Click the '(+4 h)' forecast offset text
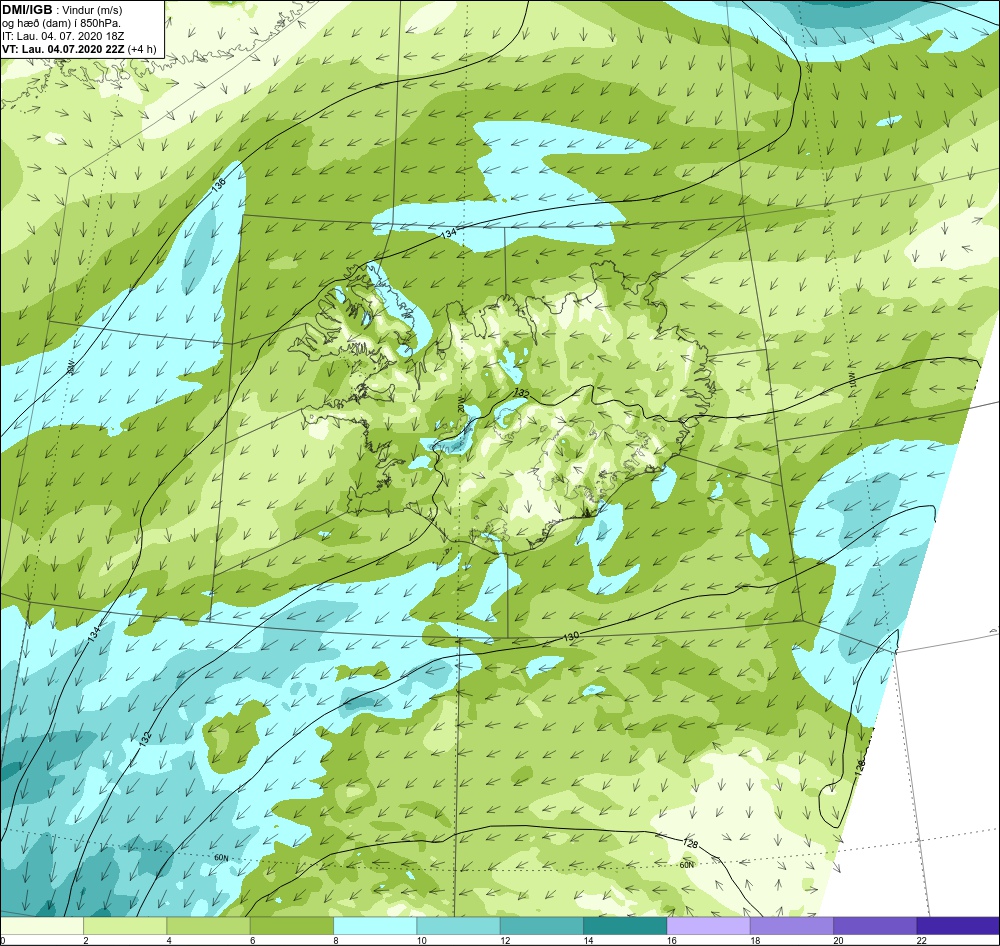The image size is (1000, 946). (x=142, y=48)
